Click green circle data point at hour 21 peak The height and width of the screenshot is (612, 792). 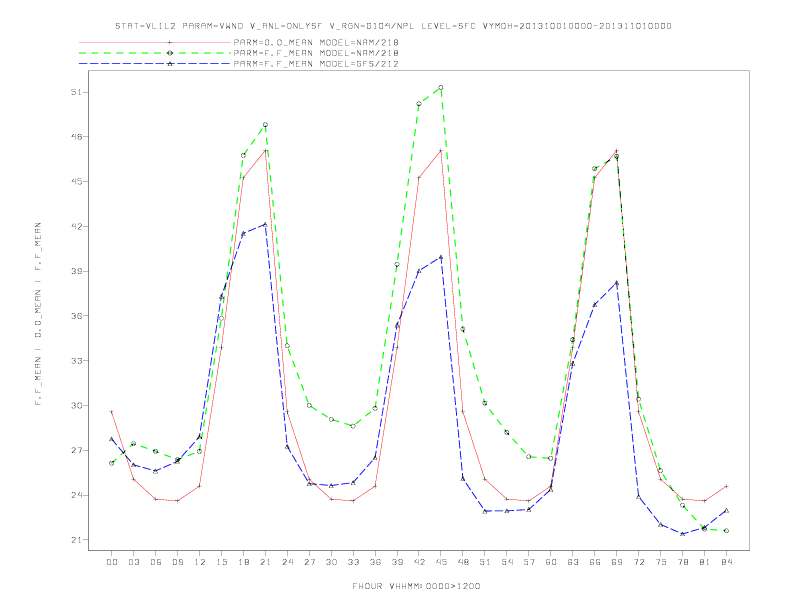[265, 125]
